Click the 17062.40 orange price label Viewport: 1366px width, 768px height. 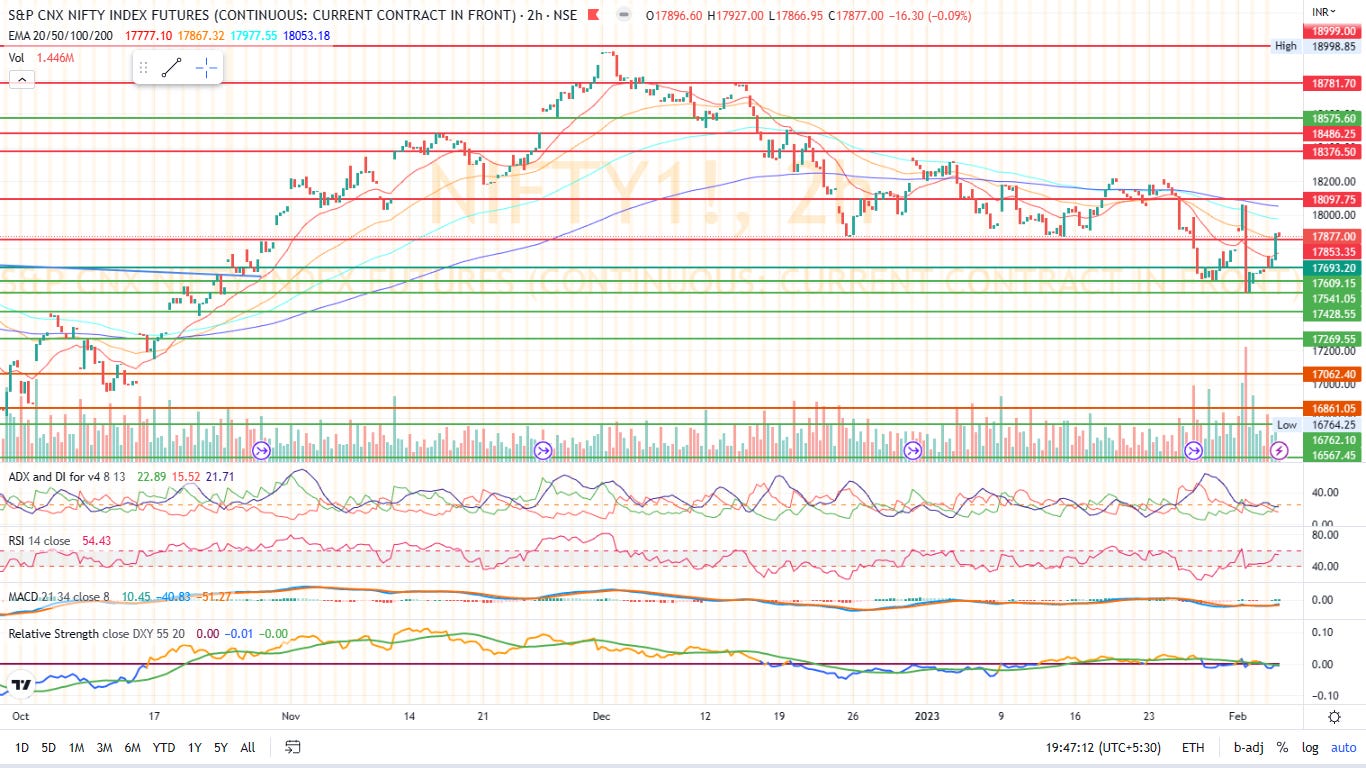(x=1333, y=374)
